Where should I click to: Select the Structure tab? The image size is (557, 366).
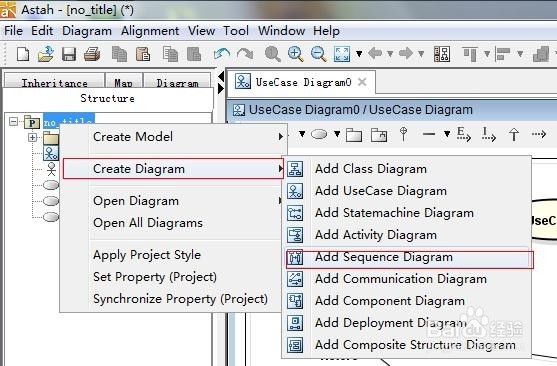coord(107,98)
